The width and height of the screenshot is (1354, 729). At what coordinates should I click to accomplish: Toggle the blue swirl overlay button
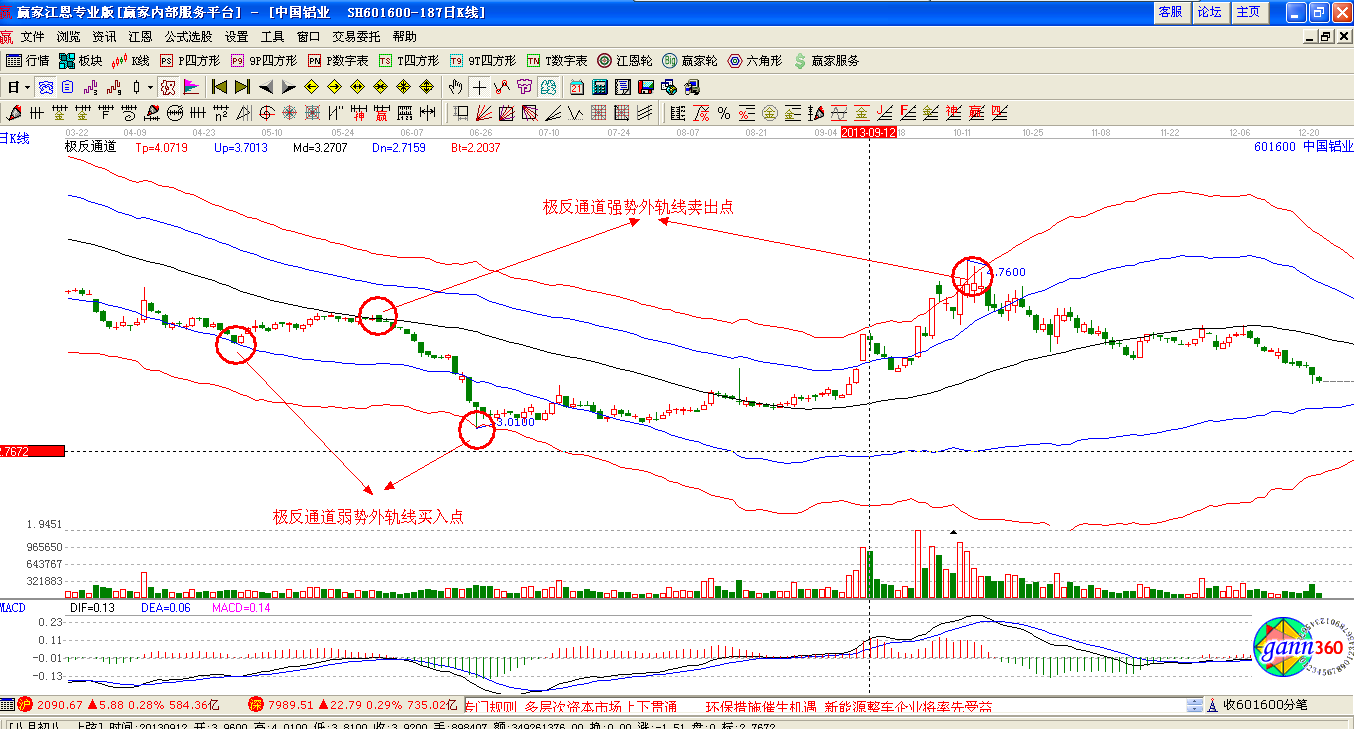[x=46, y=87]
